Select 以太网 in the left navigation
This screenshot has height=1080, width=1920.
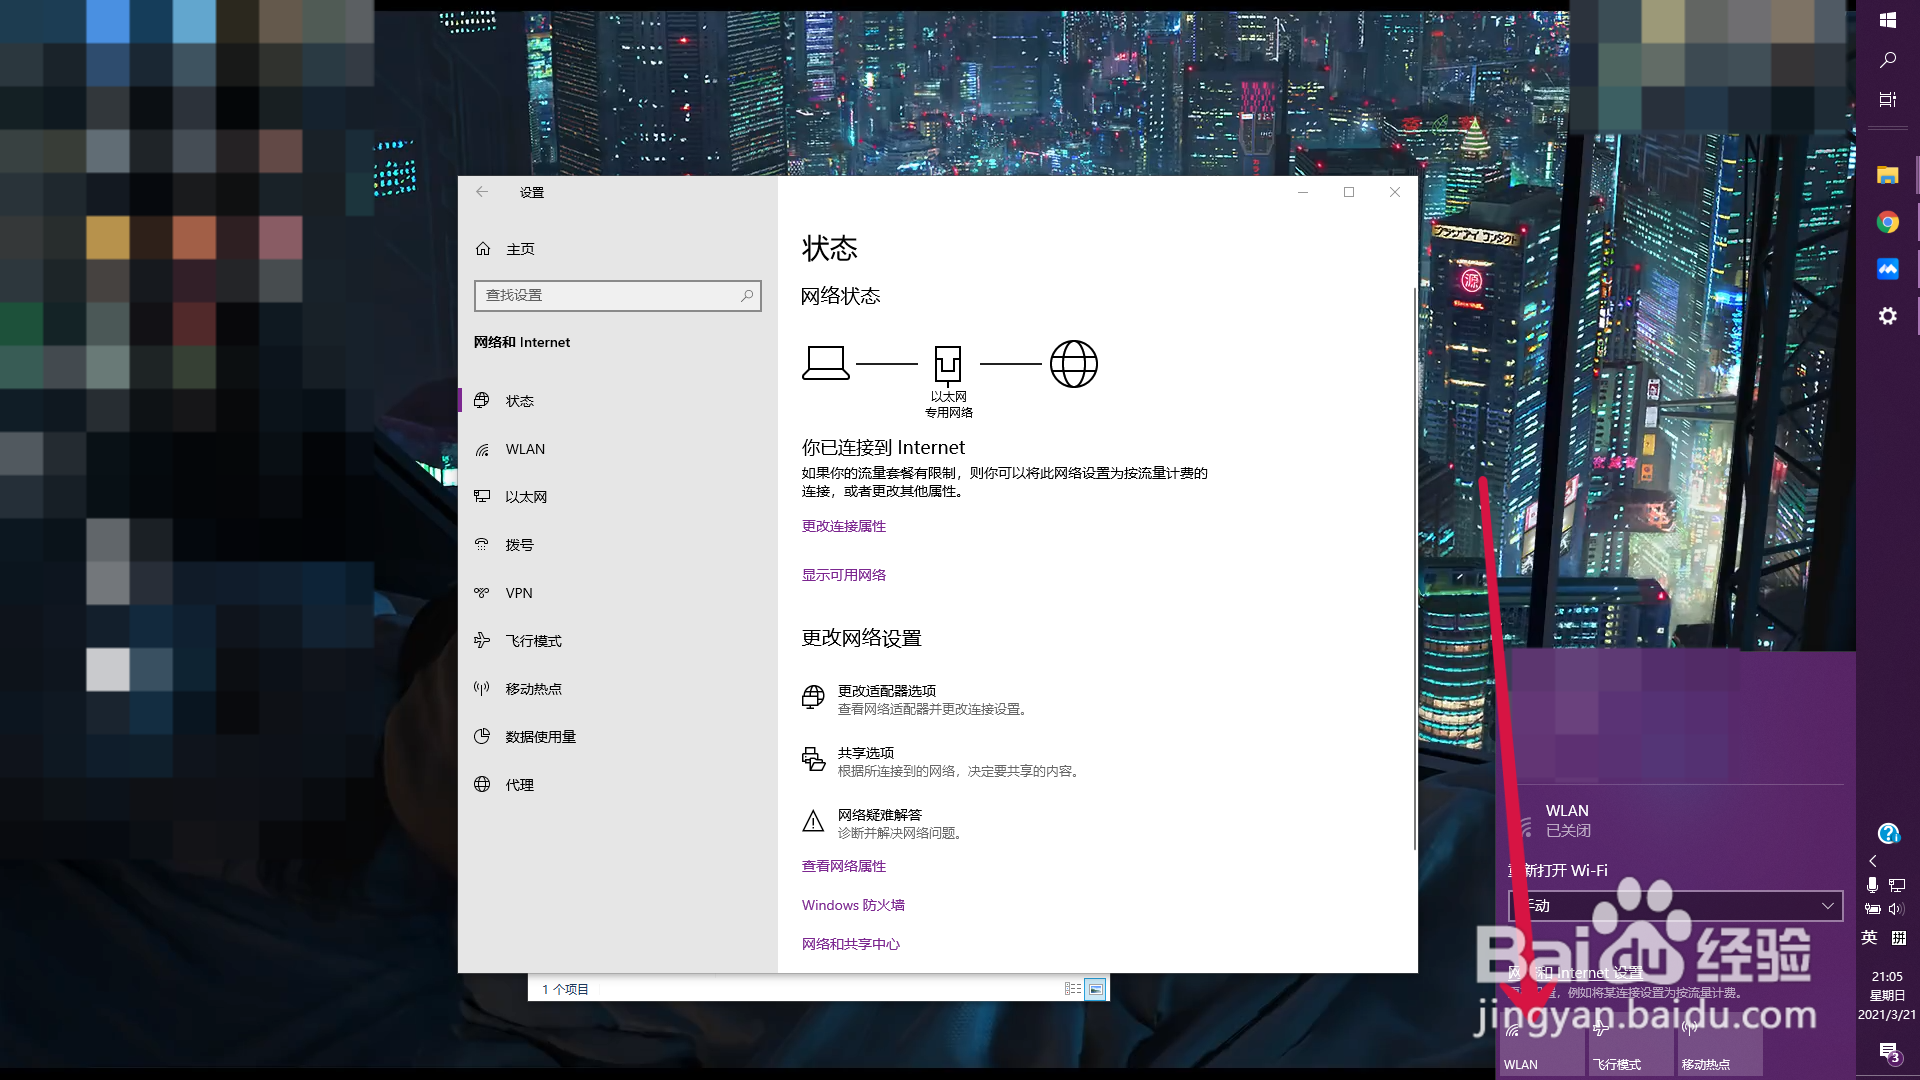pos(524,496)
